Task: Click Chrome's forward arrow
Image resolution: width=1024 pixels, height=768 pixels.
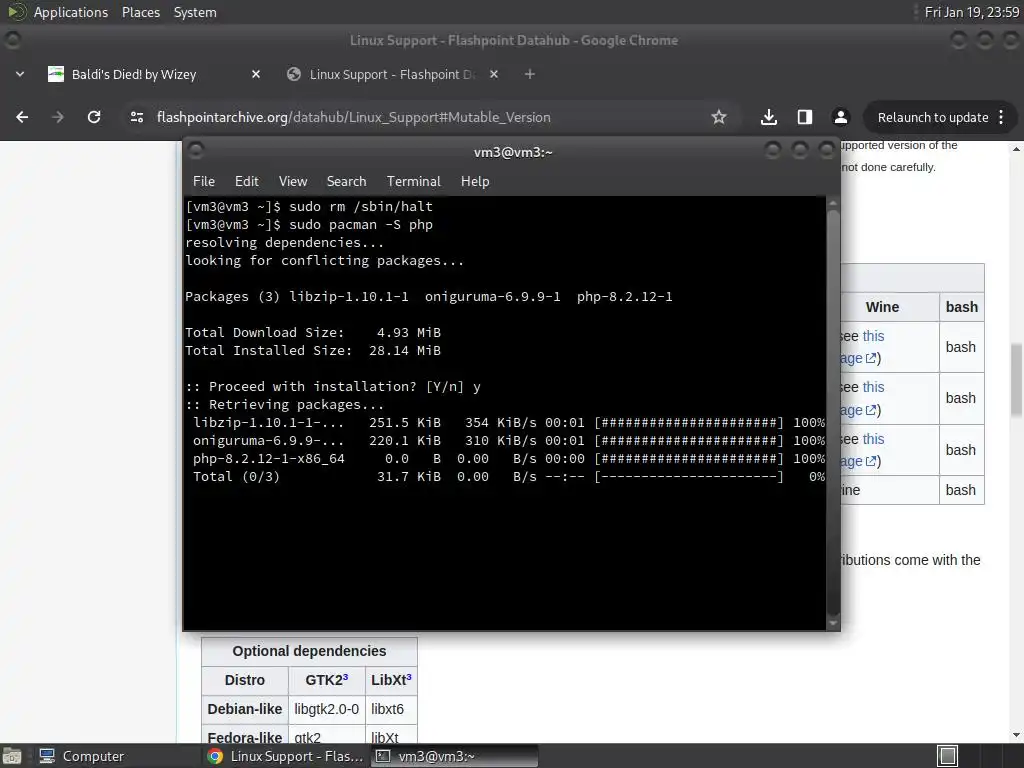Action: pyautogui.click(x=57, y=117)
